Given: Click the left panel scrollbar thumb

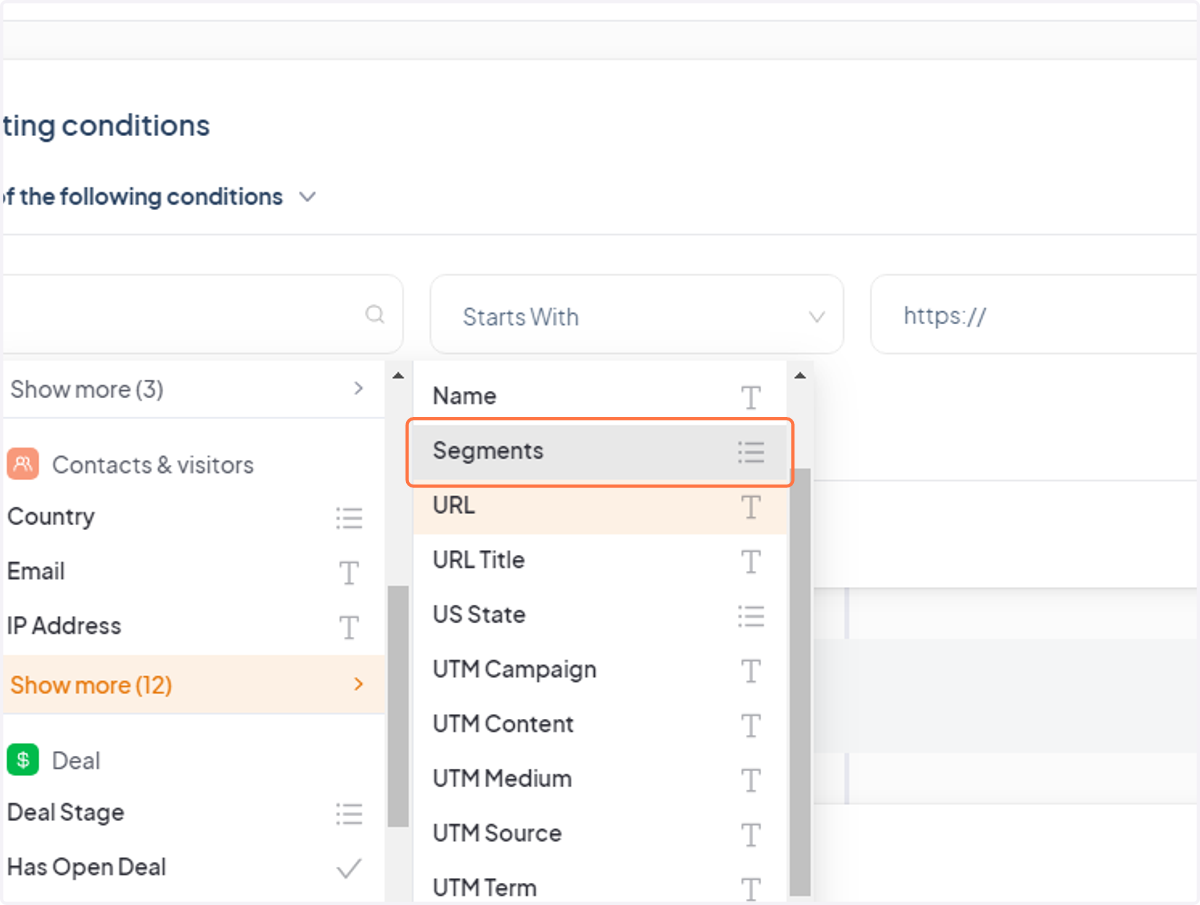Looking at the screenshot, I should click(398, 706).
